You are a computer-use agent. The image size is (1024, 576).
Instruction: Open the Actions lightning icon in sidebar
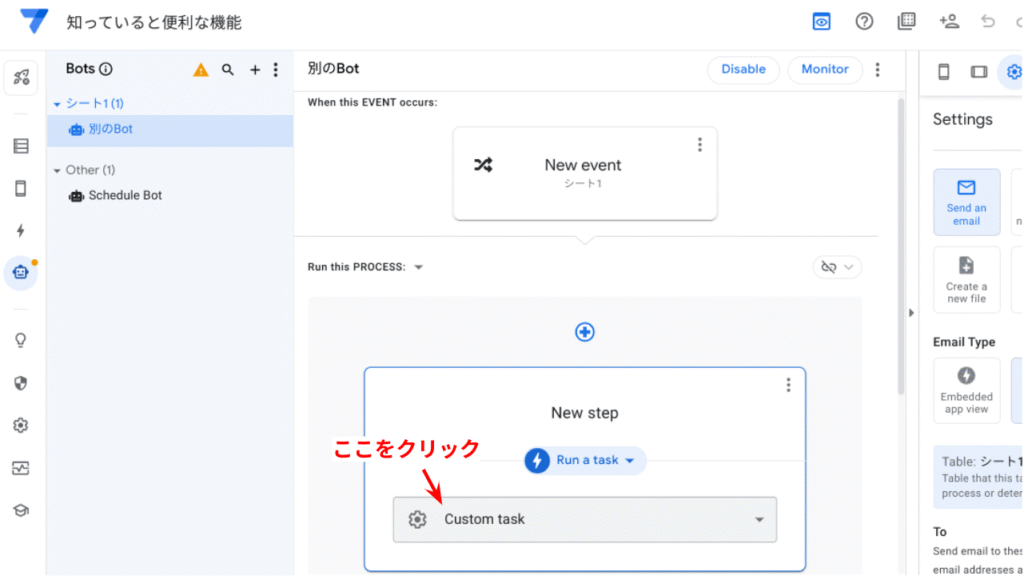[x=21, y=231]
